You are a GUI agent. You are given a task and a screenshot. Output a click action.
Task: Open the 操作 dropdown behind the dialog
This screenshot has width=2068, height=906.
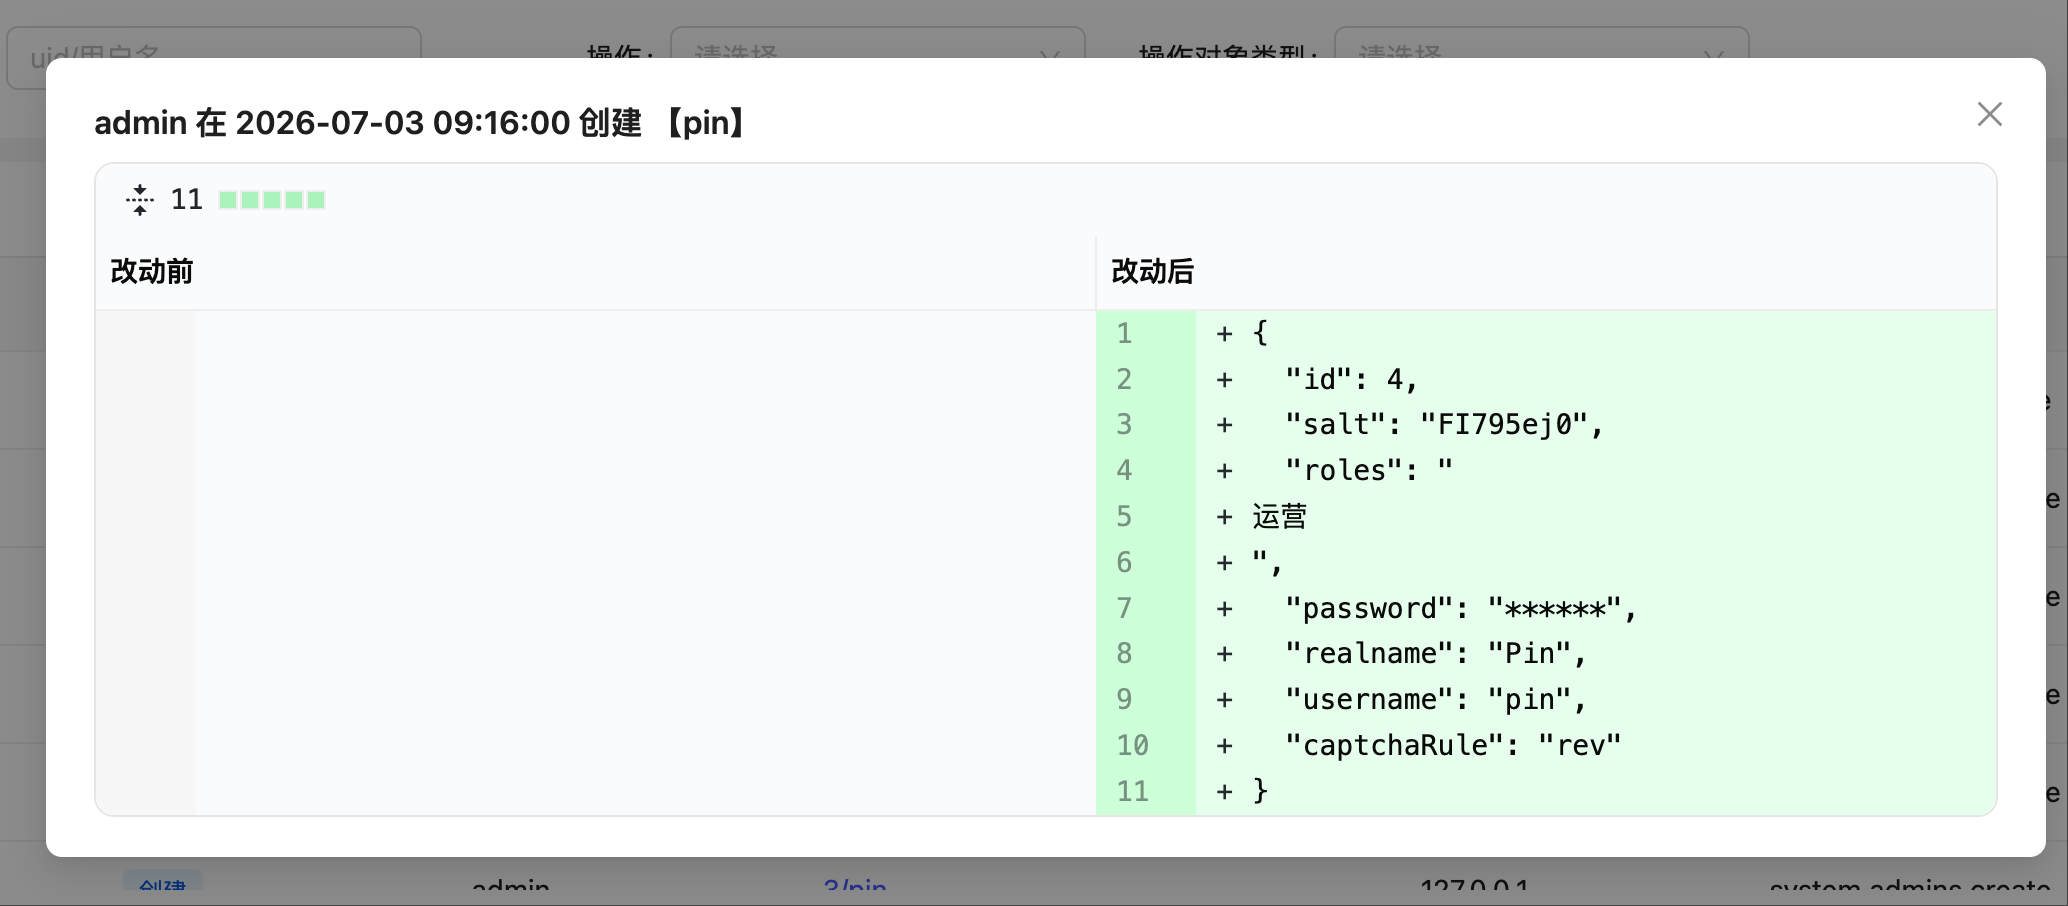tap(877, 42)
